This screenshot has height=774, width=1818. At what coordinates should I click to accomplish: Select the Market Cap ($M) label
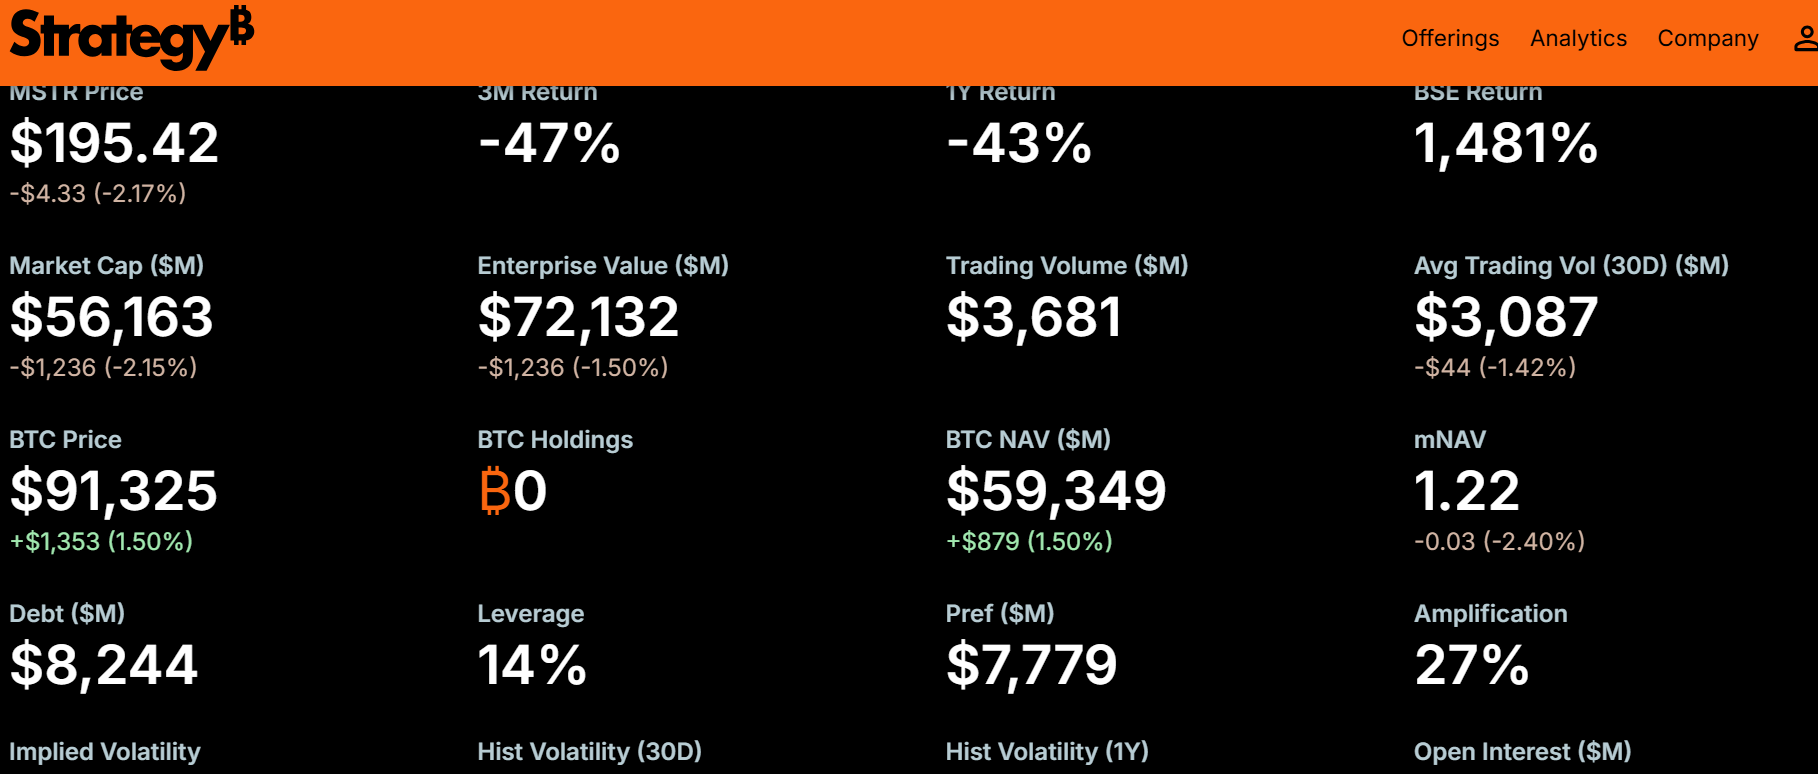[x=106, y=266]
